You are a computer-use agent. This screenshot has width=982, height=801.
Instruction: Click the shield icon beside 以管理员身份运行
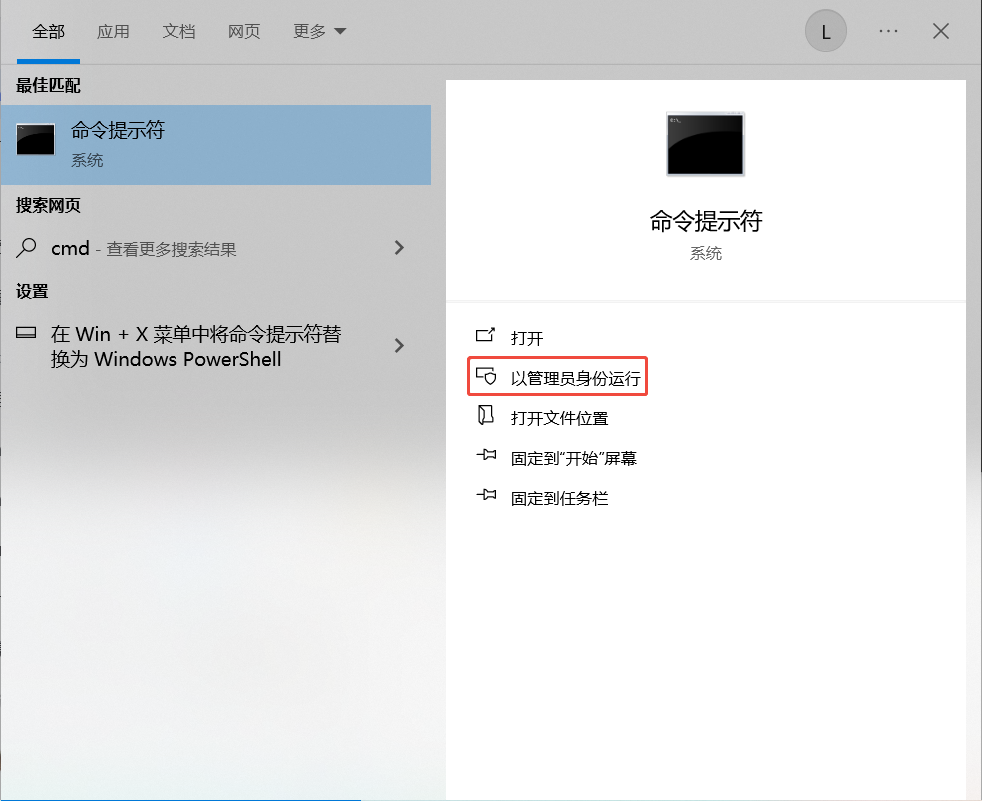coord(486,376)
